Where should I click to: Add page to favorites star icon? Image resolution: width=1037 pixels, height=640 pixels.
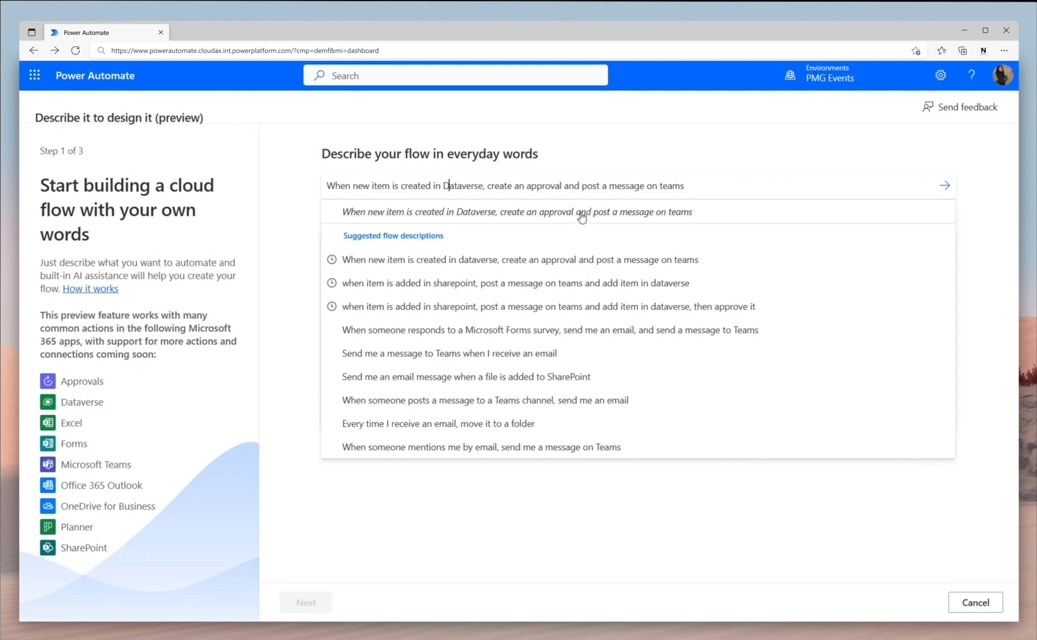coord(916,50)
